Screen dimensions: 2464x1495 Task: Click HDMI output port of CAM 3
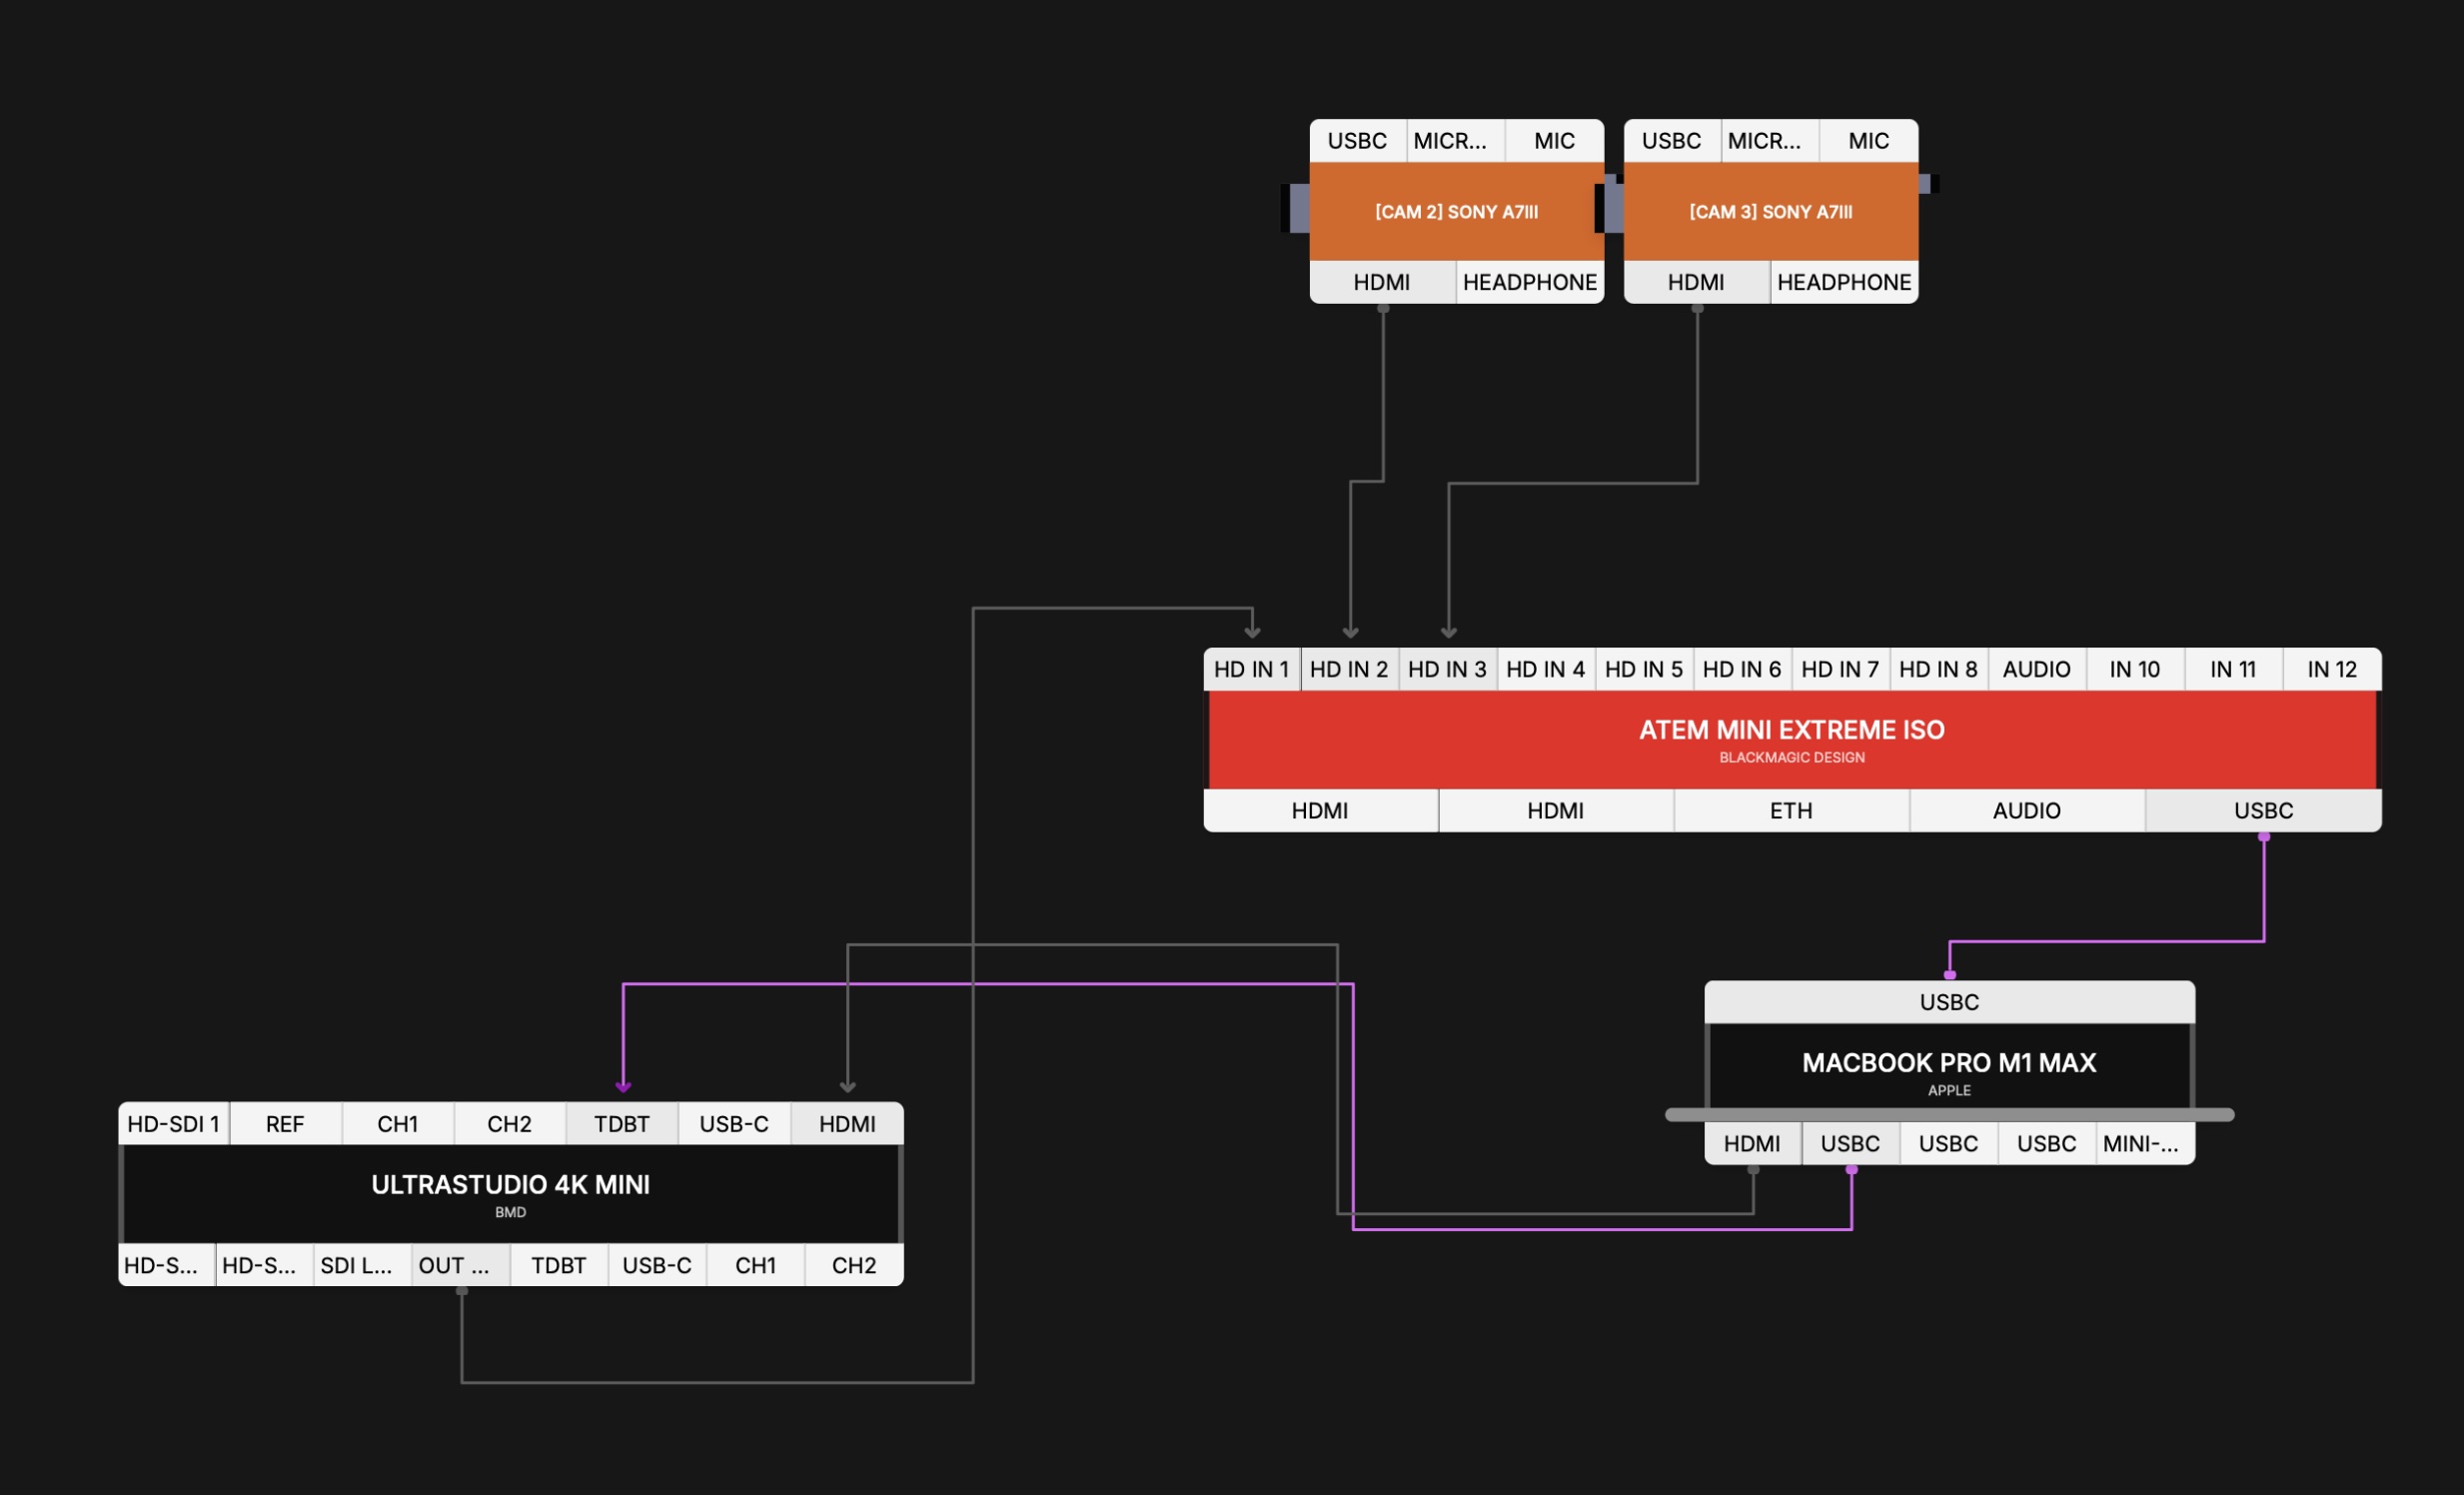[x=1696, y=282]
